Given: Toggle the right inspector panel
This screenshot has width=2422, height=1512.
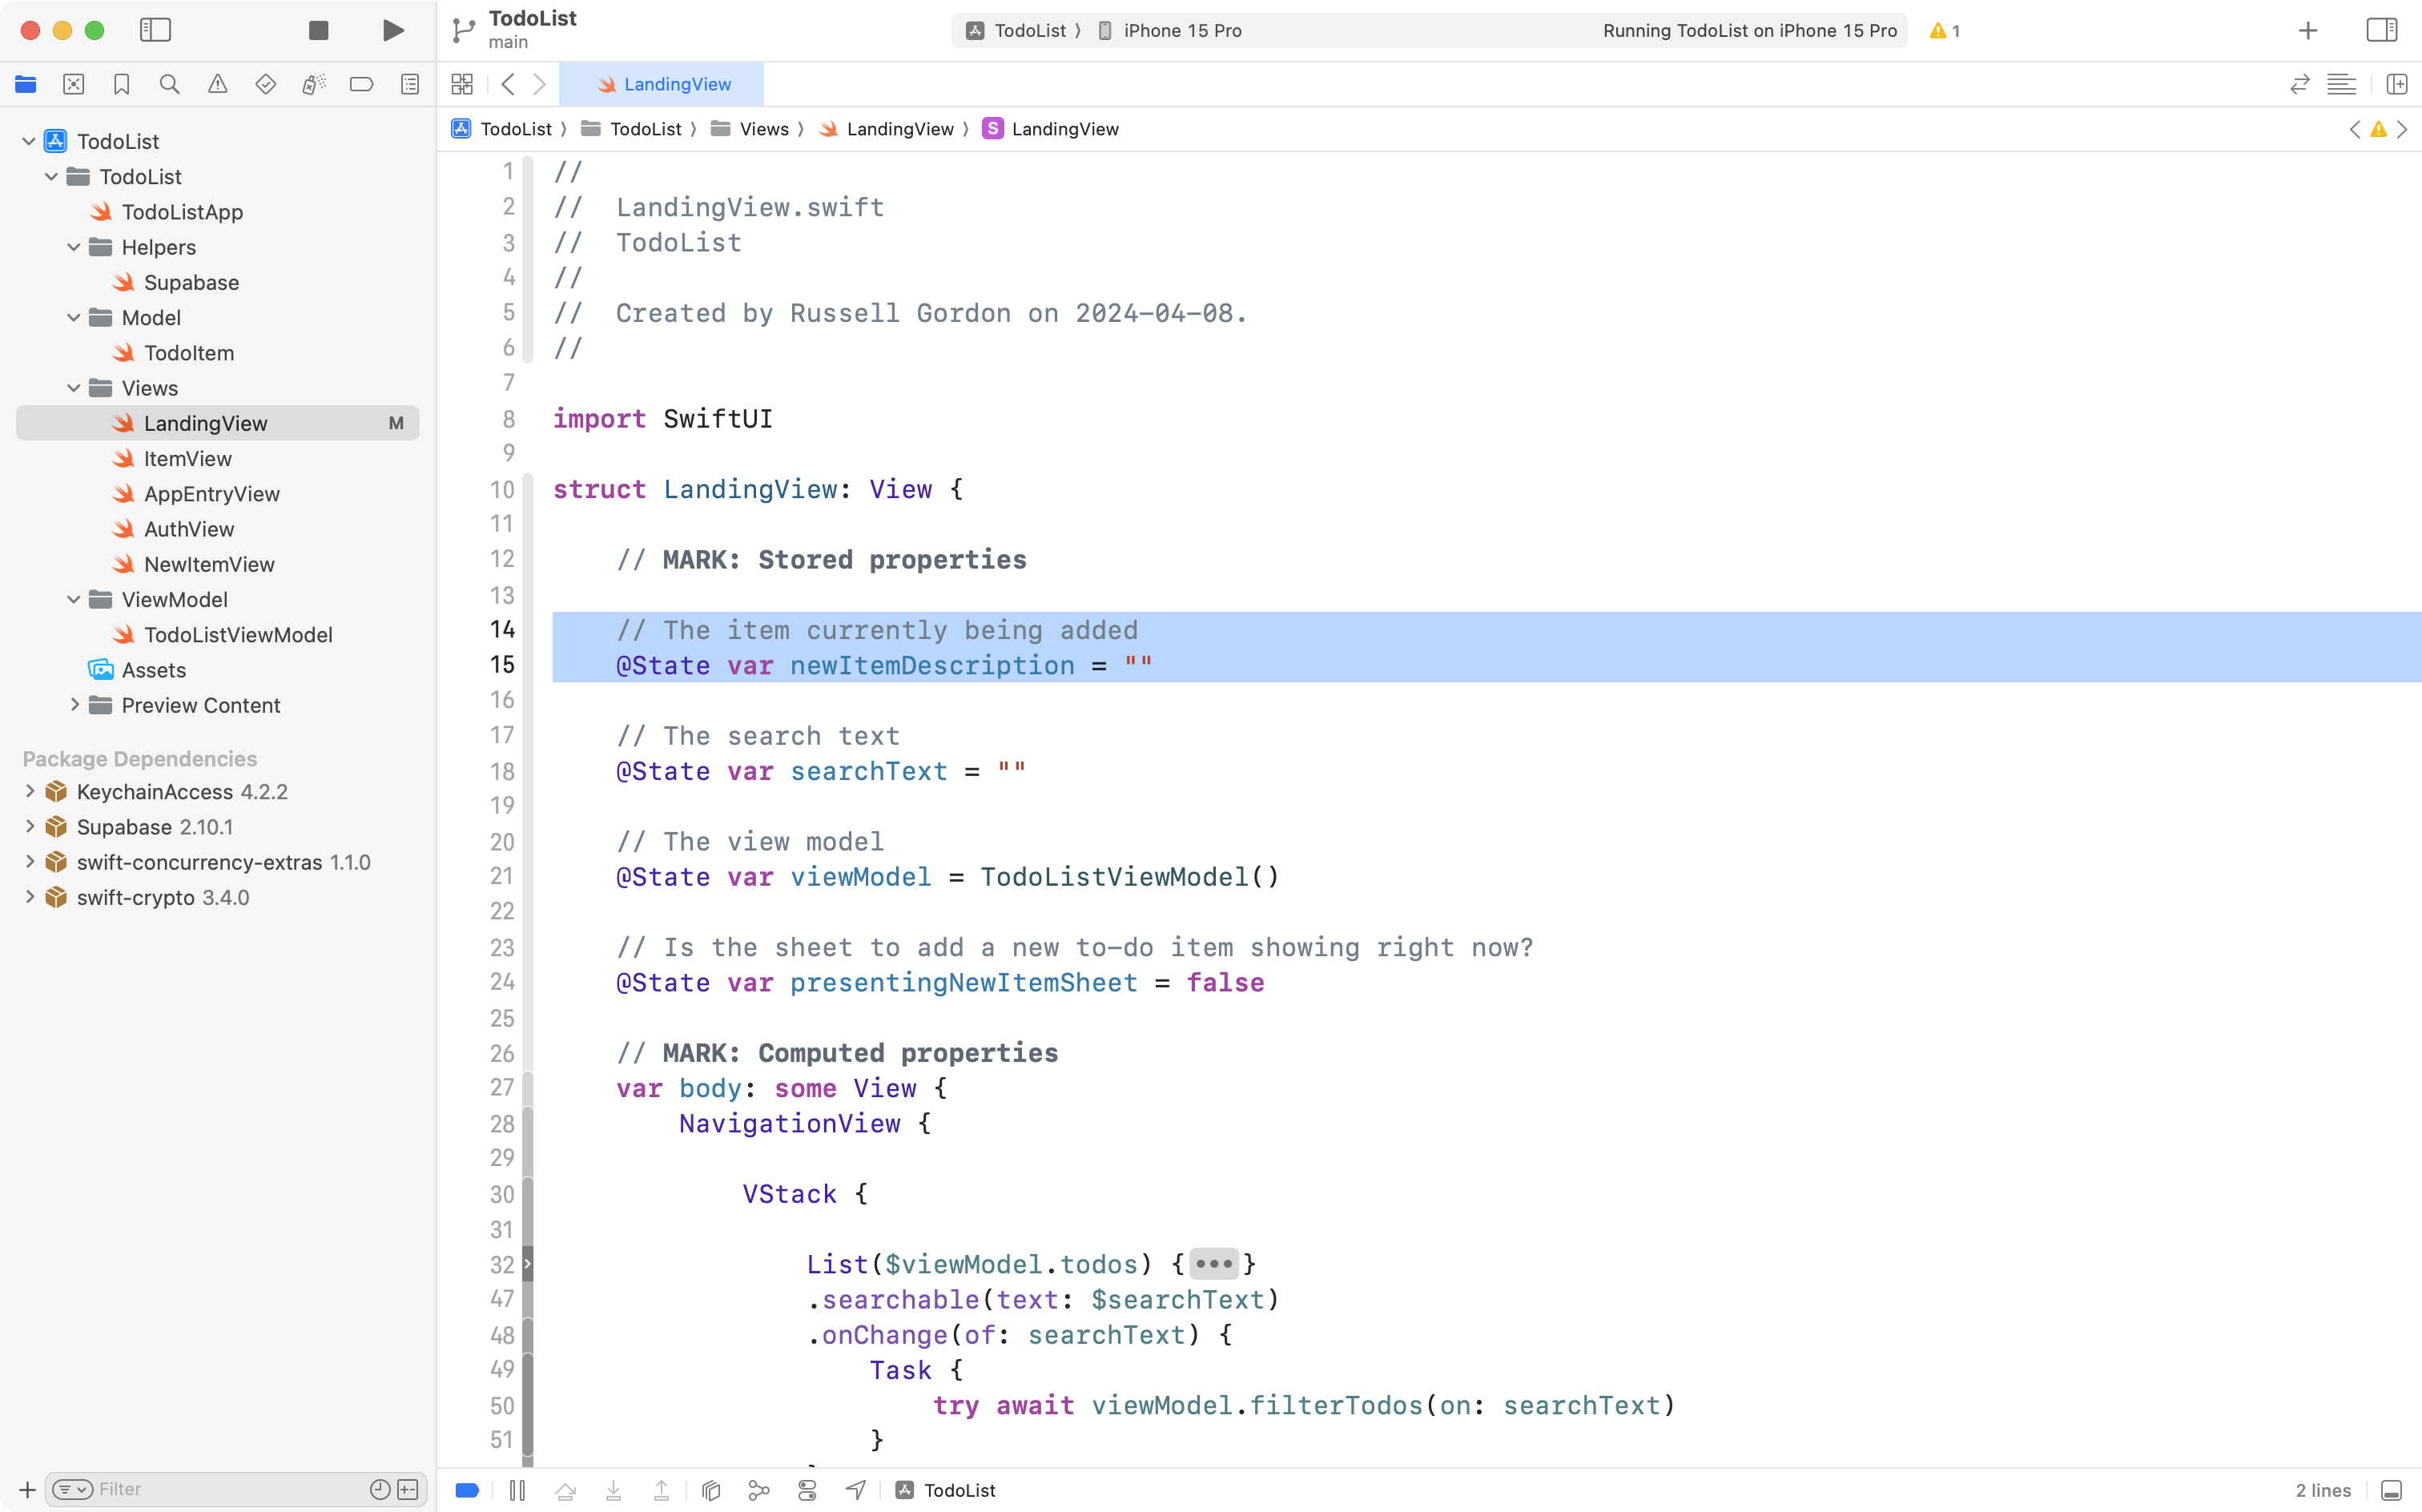Looking at the screenshot, I should [x=2381, y=30].
